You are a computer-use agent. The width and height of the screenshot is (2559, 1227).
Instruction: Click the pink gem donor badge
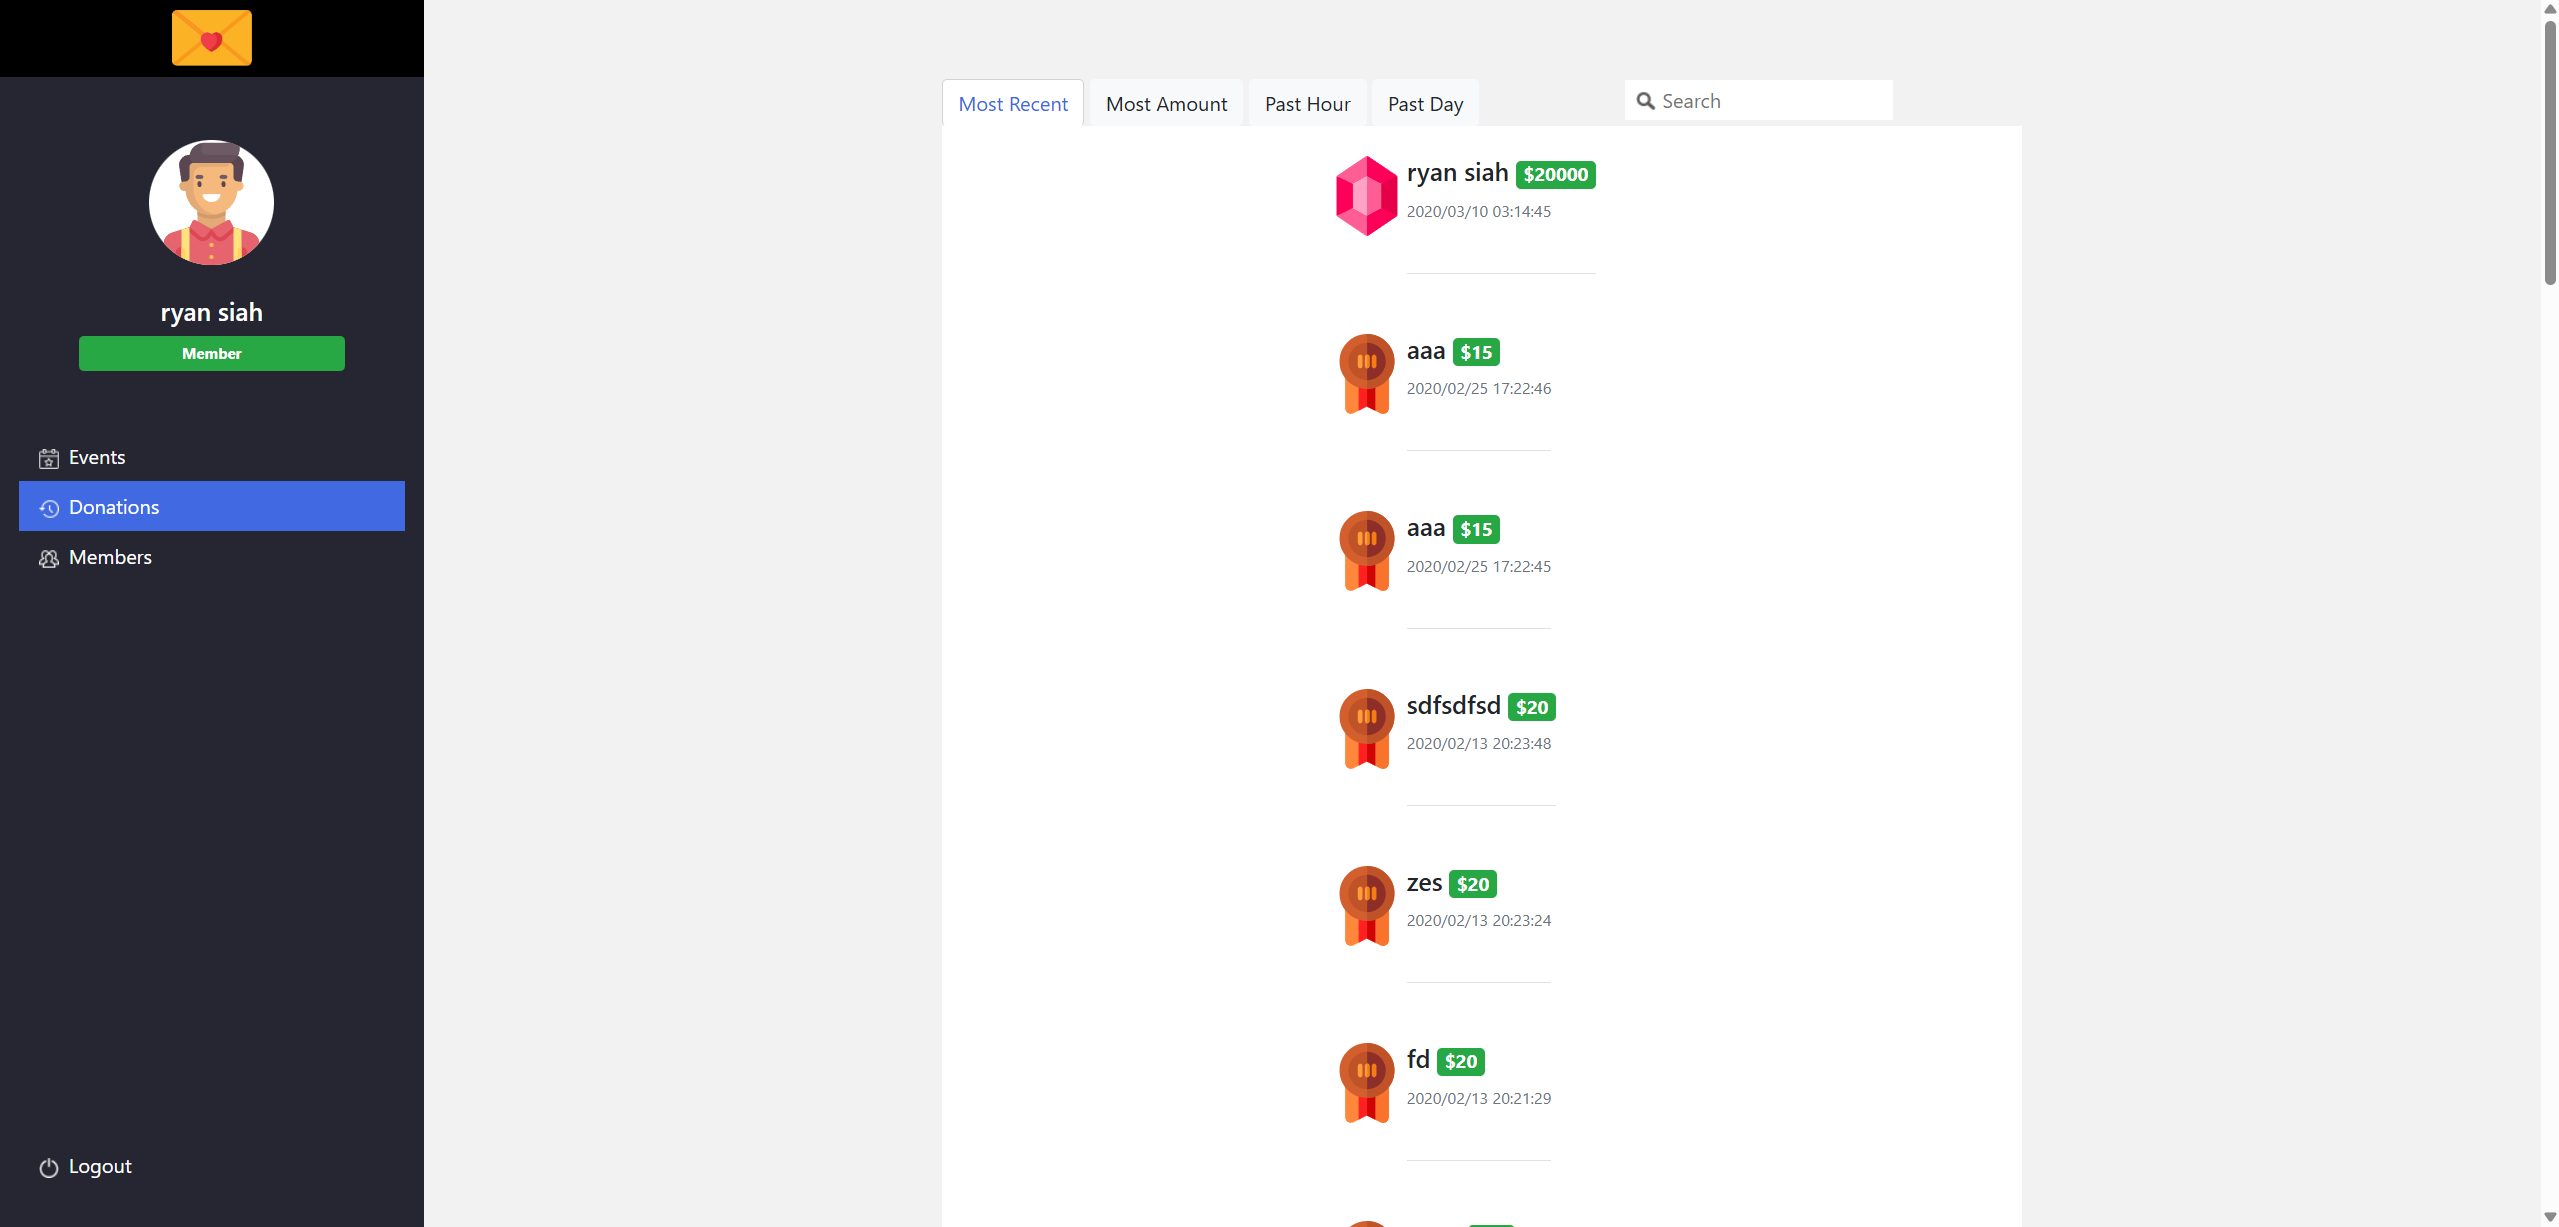coord(1366,196)
